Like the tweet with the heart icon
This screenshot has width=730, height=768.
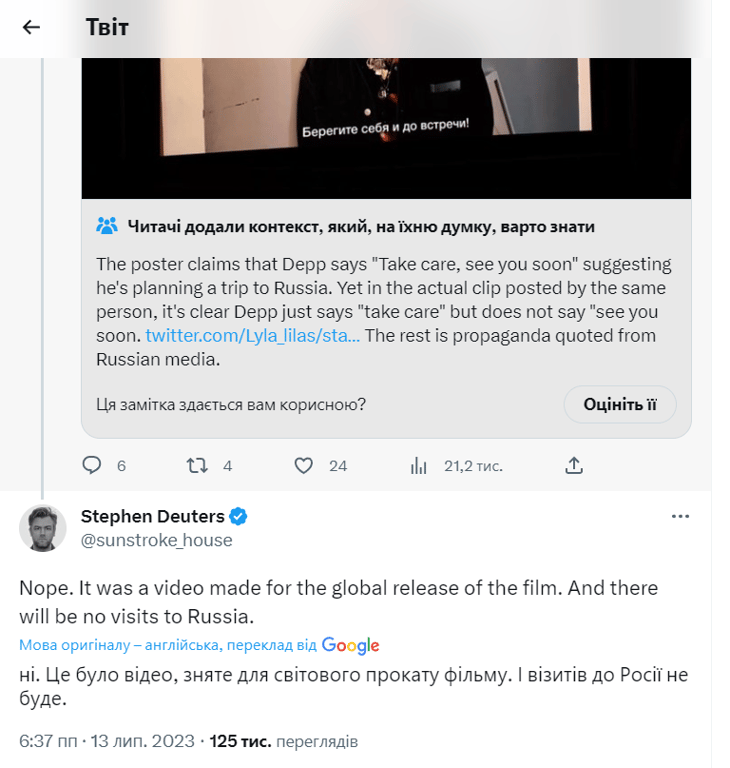(x=304, y=465)
